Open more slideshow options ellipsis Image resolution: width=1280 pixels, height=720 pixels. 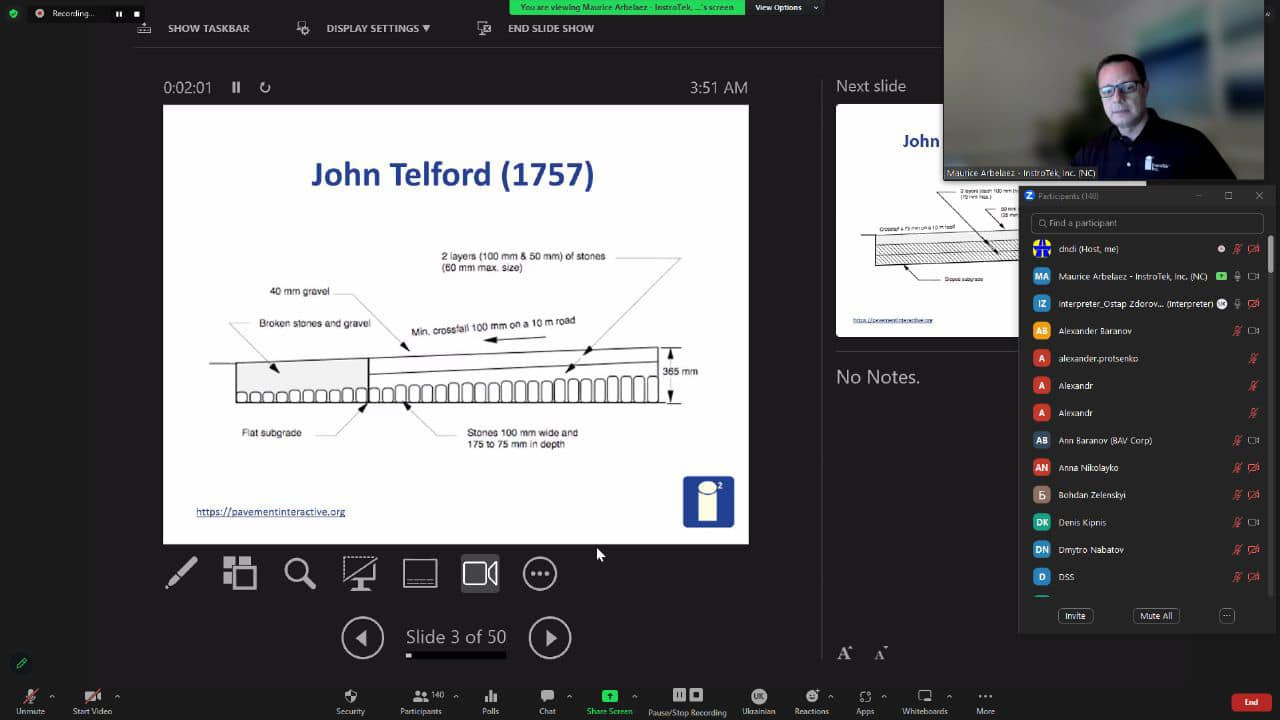click(540, 573)
